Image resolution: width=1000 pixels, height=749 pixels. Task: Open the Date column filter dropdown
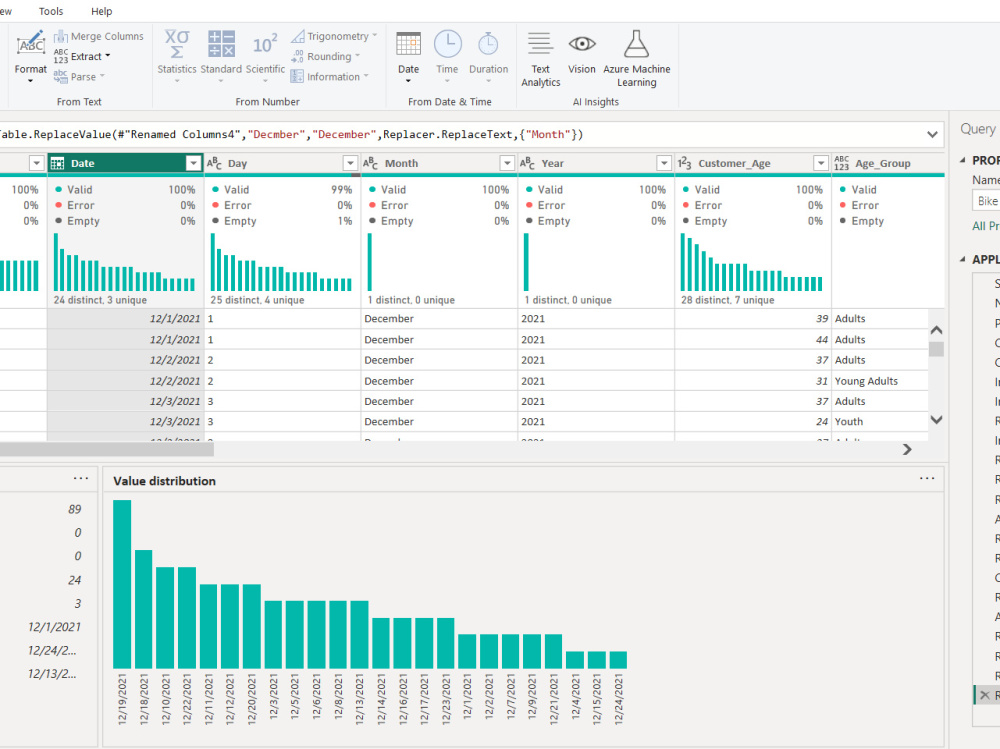click(193, 163)
